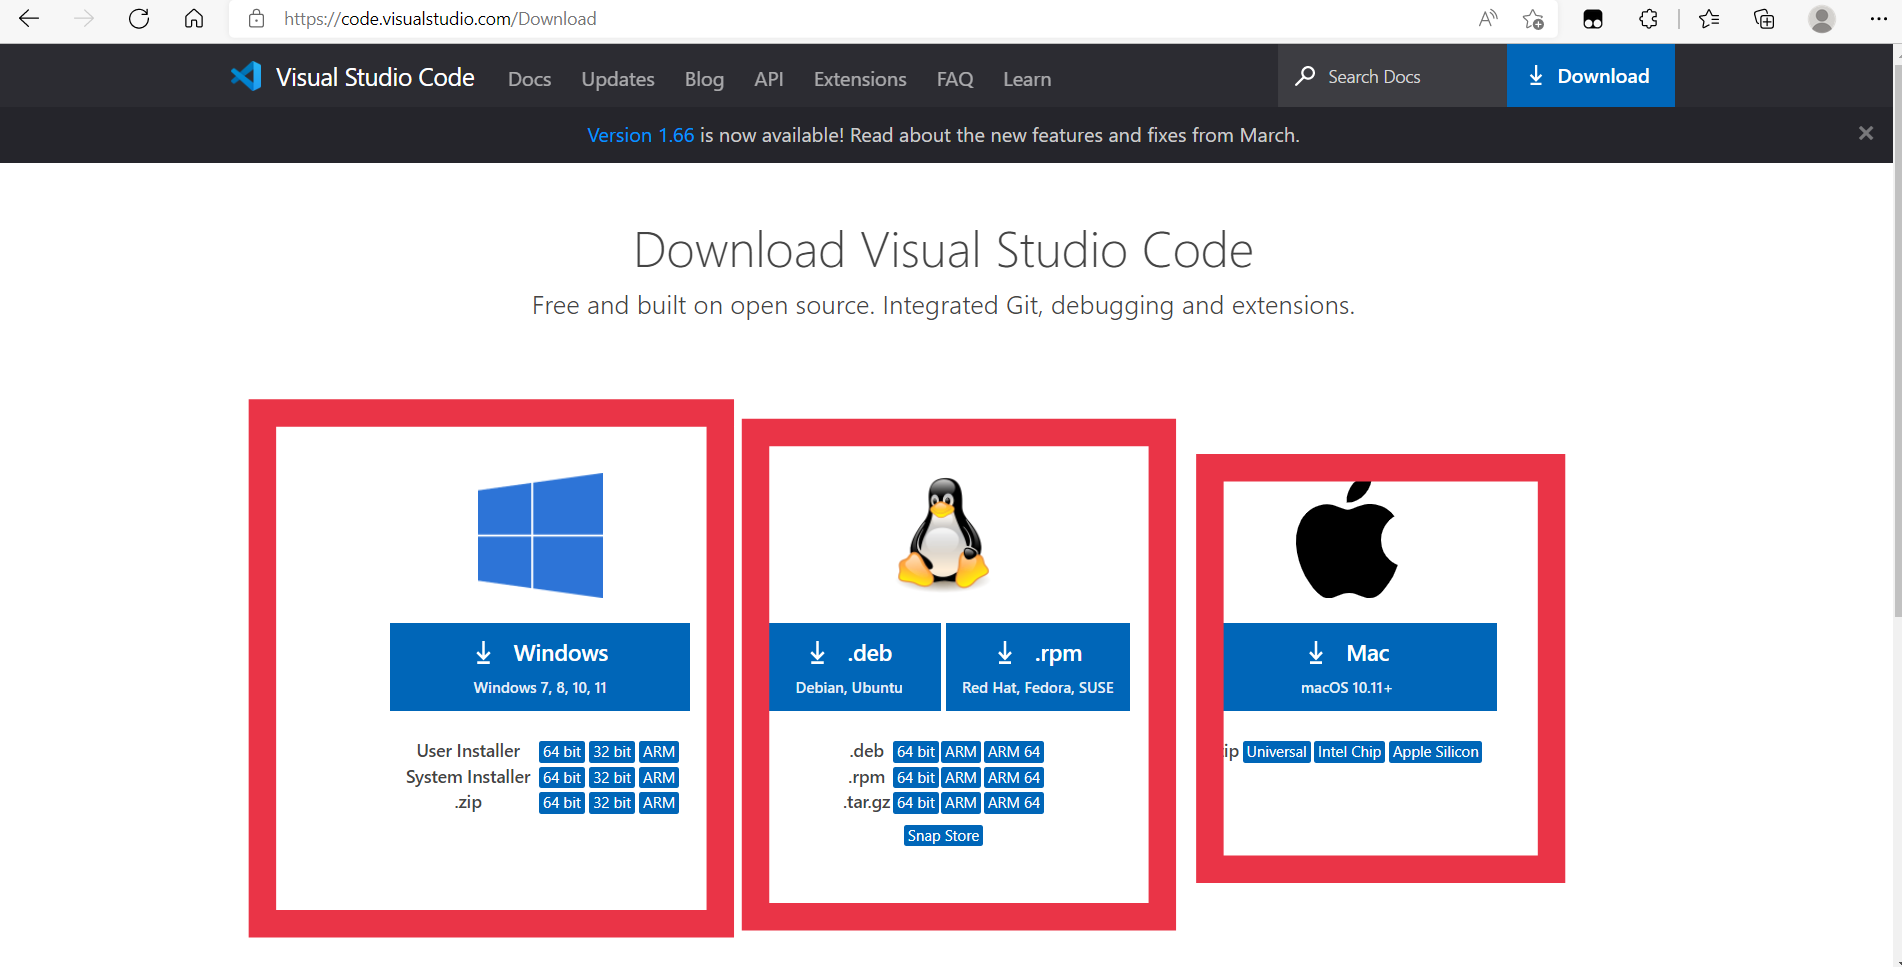The width and height of the screenshot is (1902, 967).
Task: Select the .rpm row ARM link
Action: click(x=961, y=778)
